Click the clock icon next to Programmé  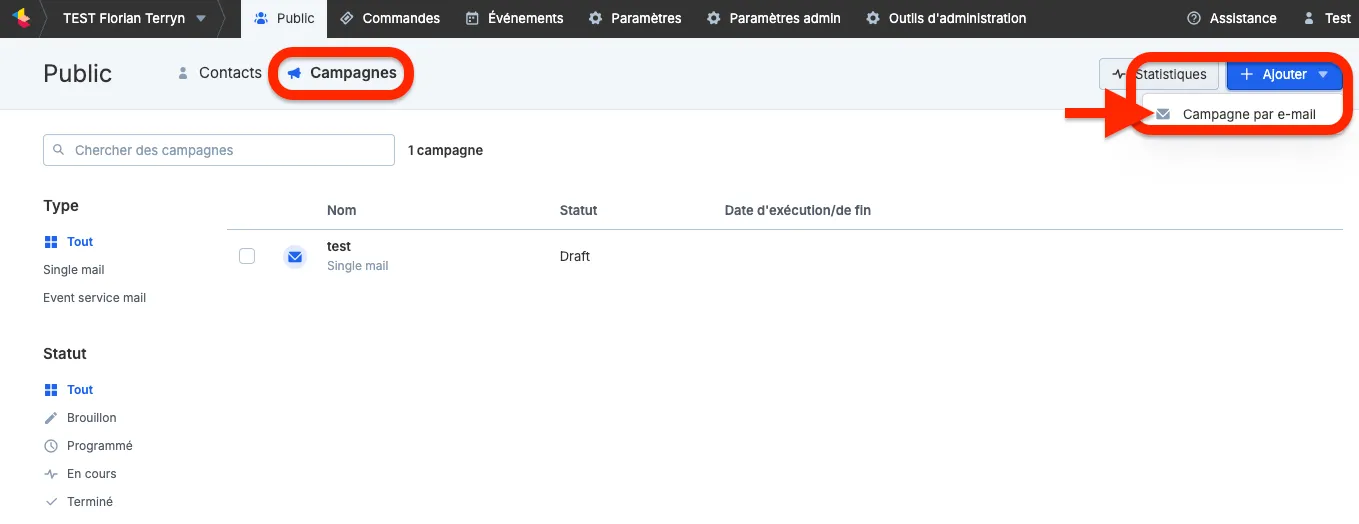point(52,446)
